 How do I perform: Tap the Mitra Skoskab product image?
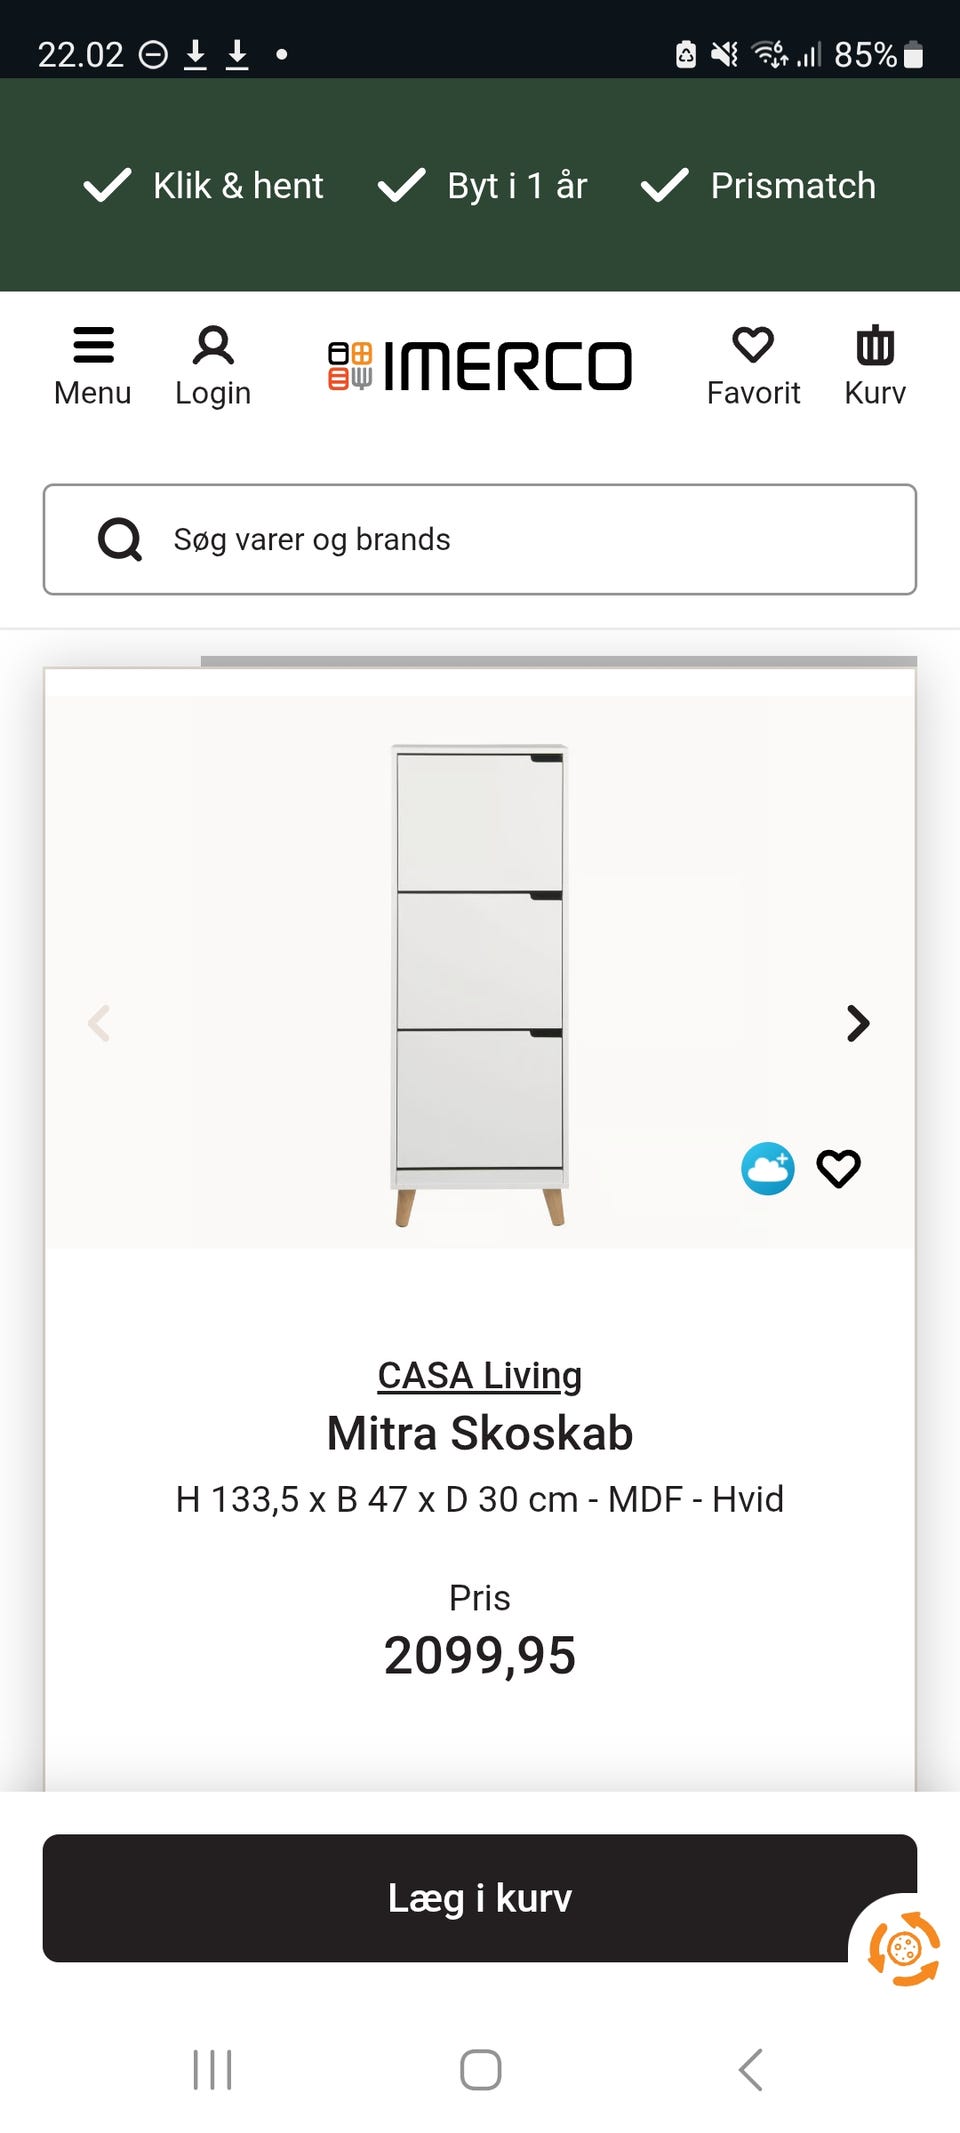480,985
